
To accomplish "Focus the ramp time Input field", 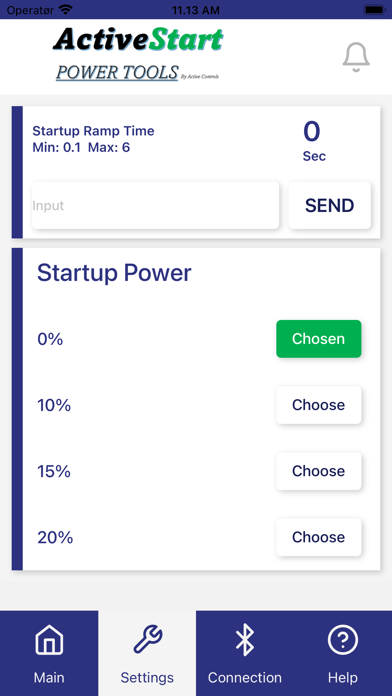I will tap(155, 206).
